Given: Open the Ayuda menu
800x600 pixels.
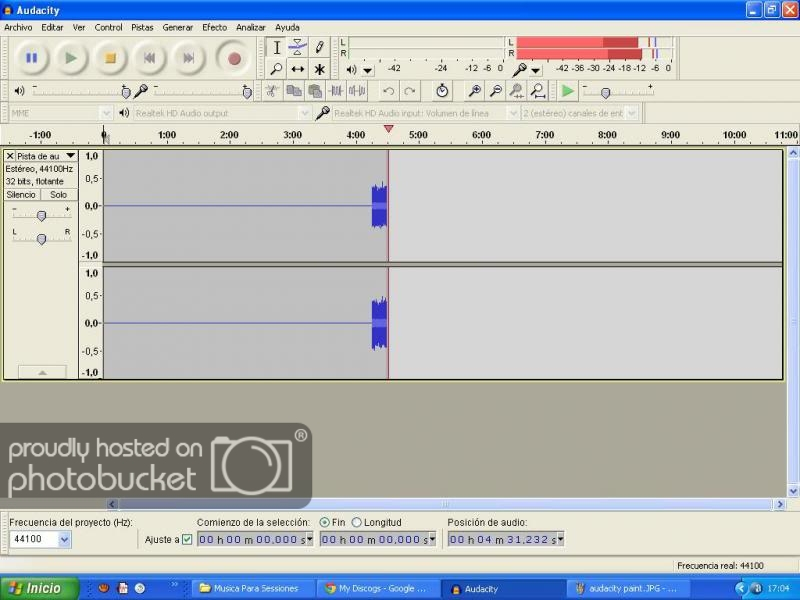Looking at the screenshot, I should pyautogui.click(x=287, y=28).
